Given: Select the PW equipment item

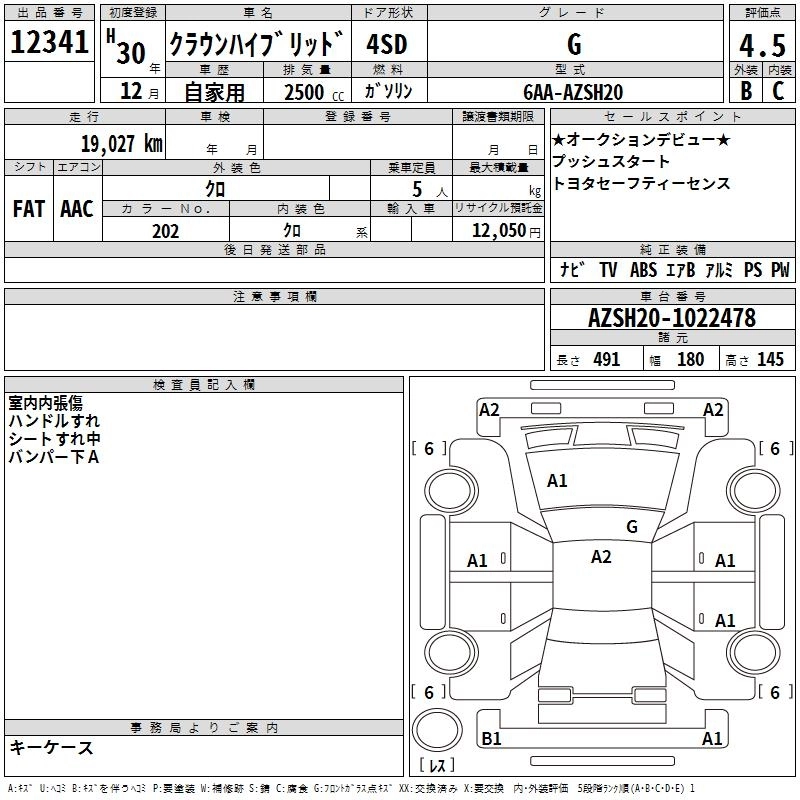Looking at the screenshot, I should tap(780, 270).
